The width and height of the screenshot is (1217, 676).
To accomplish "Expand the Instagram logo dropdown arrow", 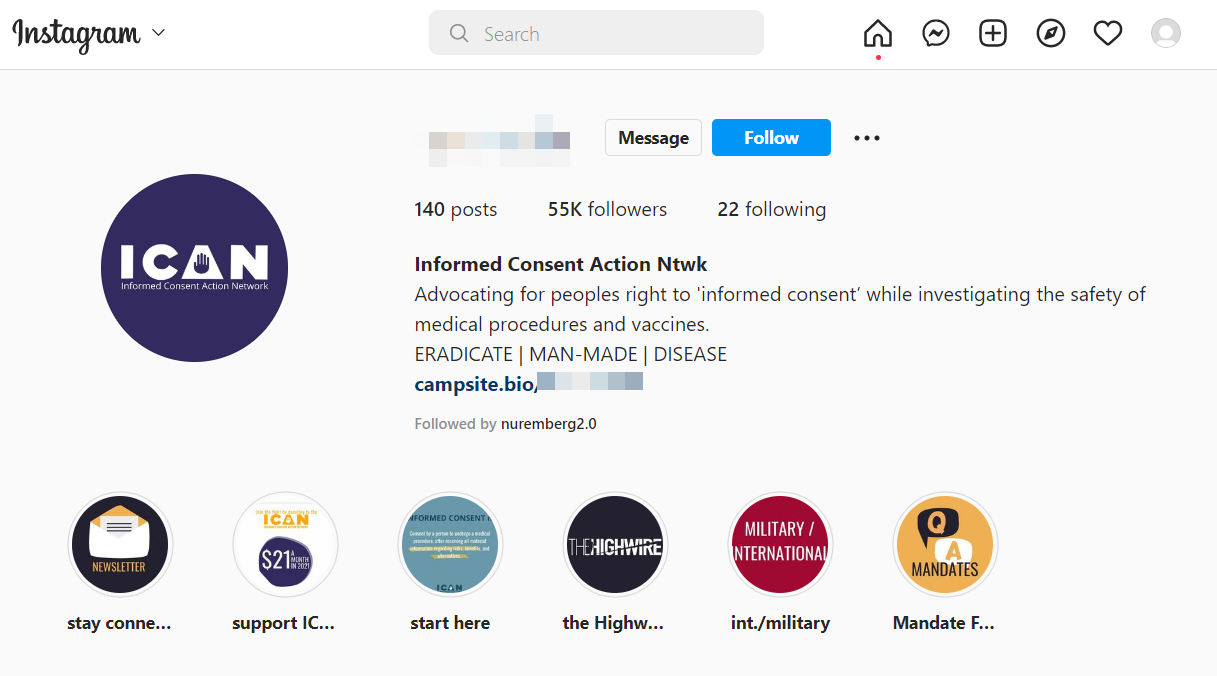I will pos(158,33).
